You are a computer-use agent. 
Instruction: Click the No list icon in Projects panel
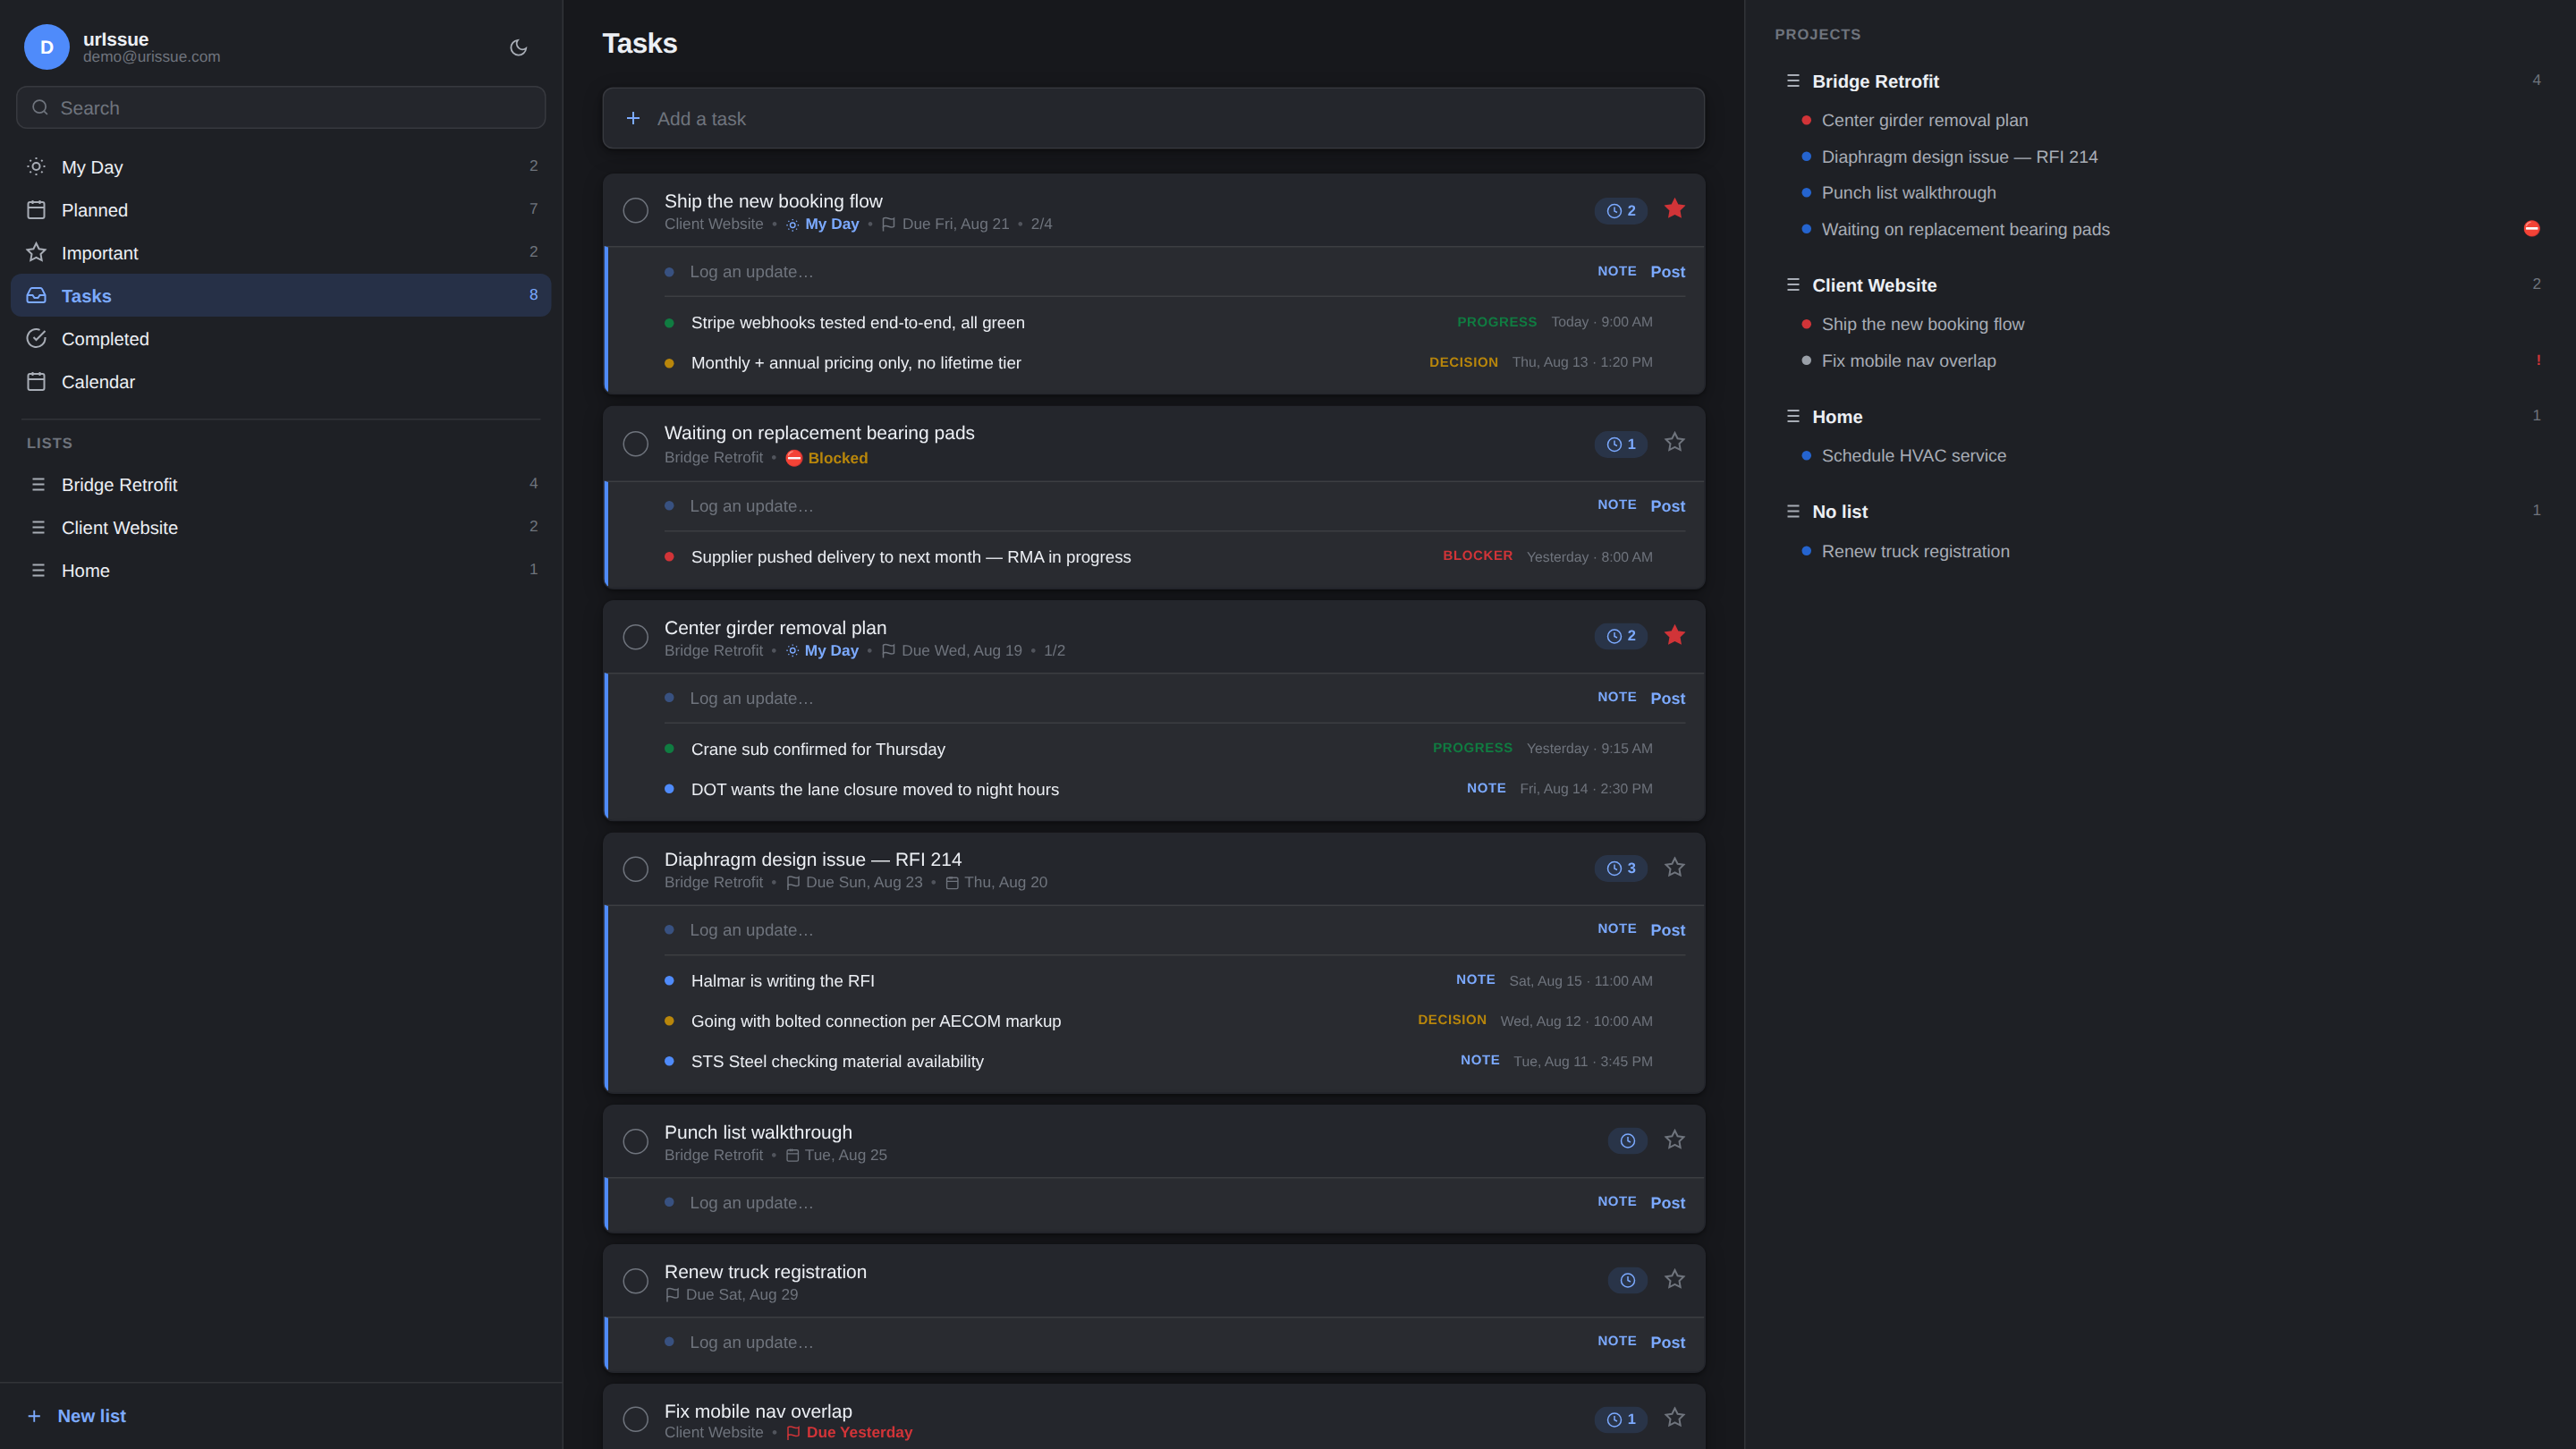point(1793,511)
